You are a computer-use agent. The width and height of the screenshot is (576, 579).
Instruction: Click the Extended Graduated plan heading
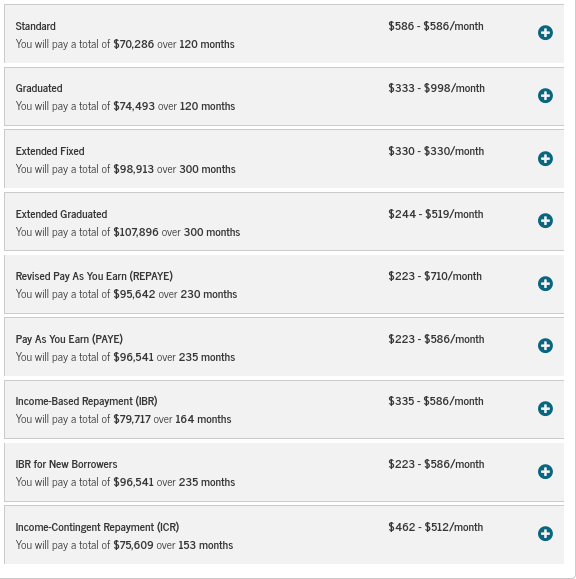pos(61,214)
